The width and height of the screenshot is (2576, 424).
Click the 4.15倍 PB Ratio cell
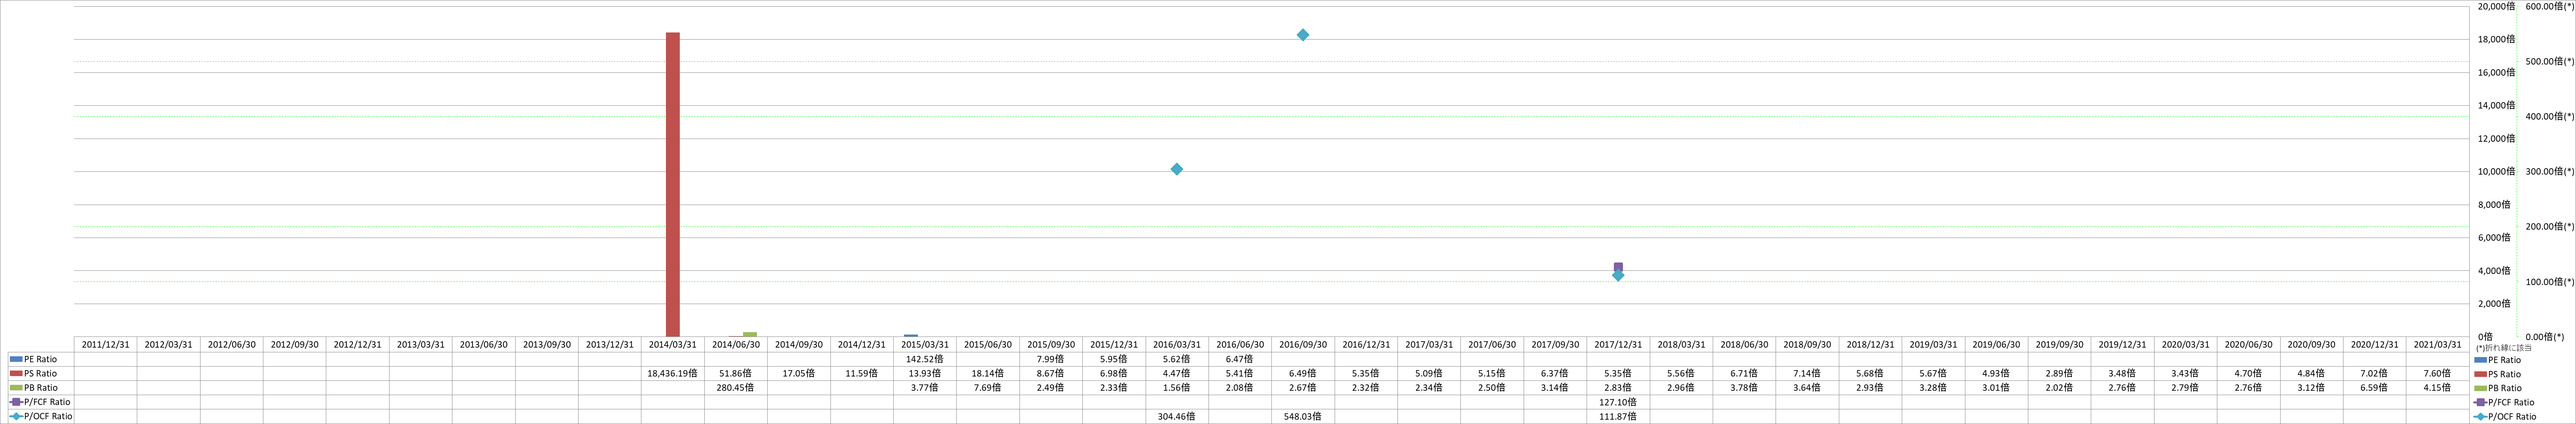pos(2437,387)
